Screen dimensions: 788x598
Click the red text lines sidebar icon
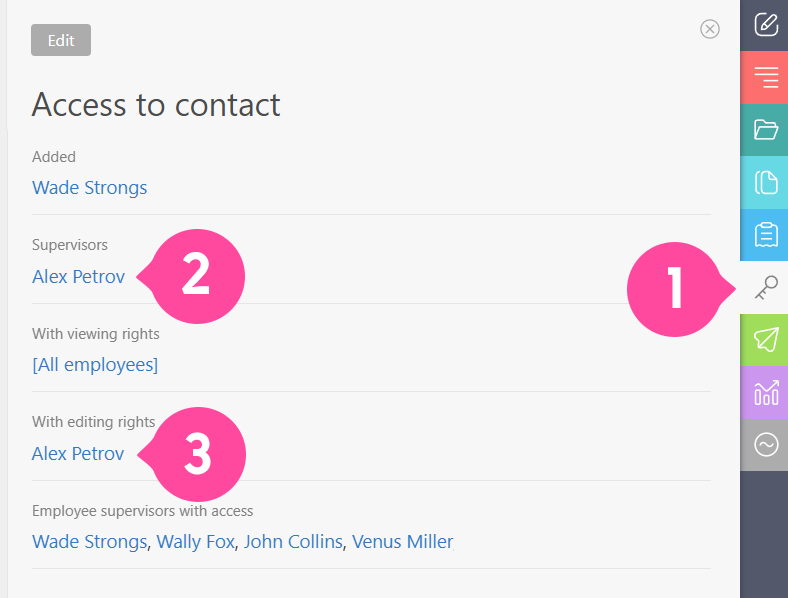tap(765, 77)
